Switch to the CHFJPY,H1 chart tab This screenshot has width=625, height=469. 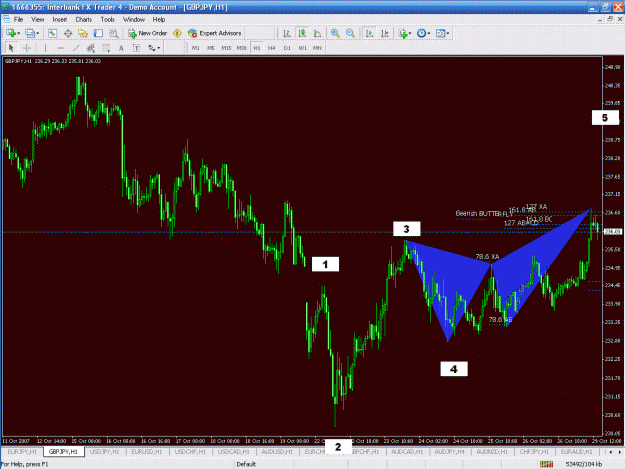pos(535,452)
